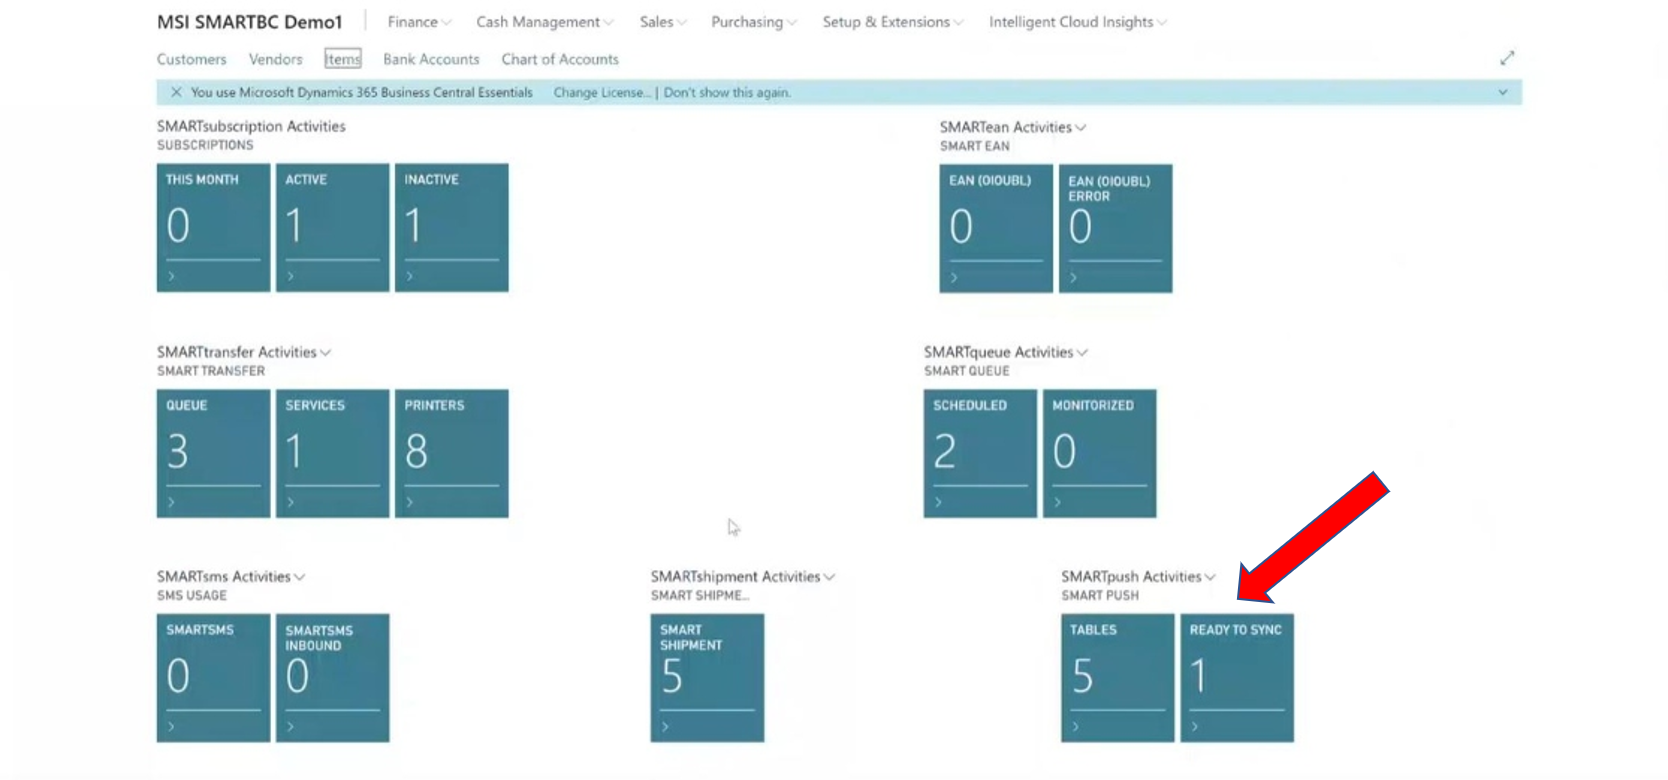Click arrow icon on Monitorized tile

[x=1057, y=503]
